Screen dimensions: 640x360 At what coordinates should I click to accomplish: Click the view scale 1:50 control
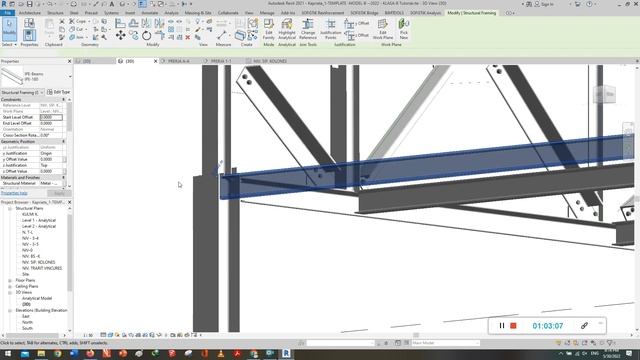click(88, 336)
